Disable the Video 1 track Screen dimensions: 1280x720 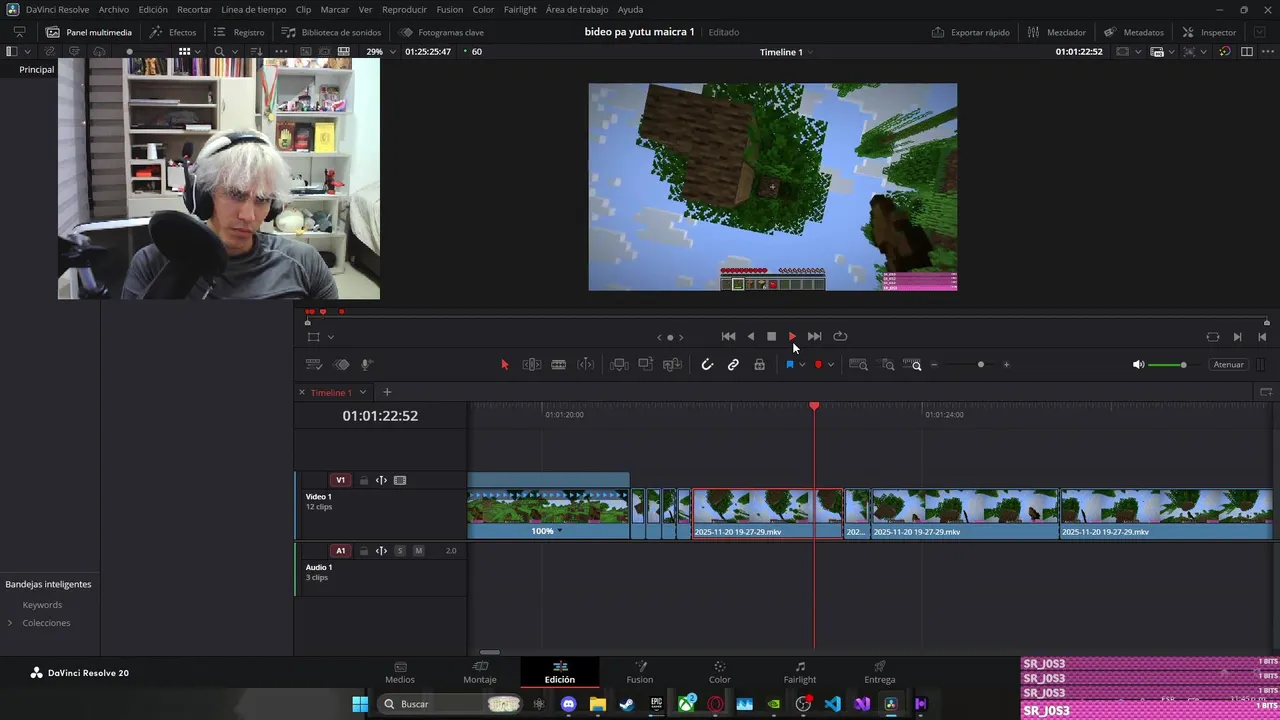(400, 480)
